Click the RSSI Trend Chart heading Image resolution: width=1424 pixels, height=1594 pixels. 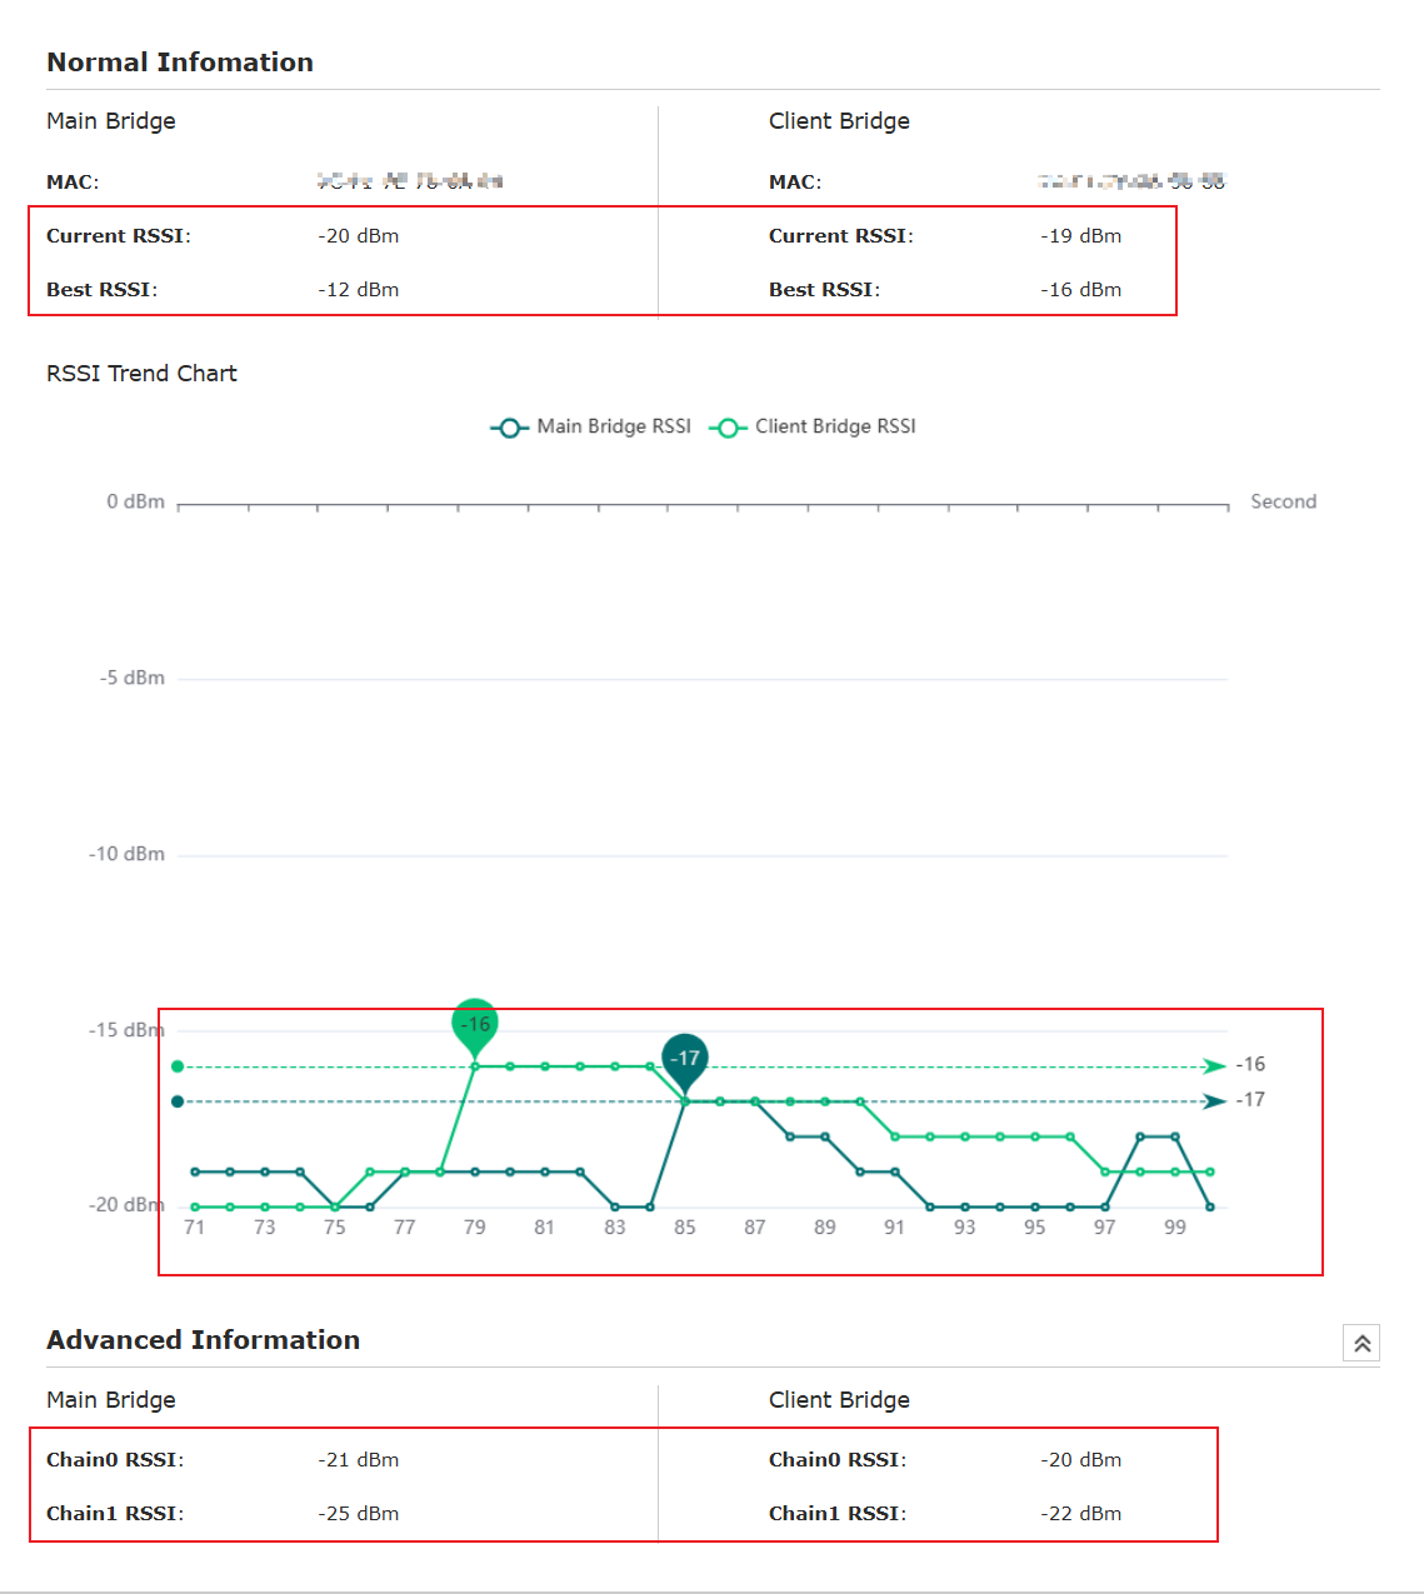pos(142,374)
